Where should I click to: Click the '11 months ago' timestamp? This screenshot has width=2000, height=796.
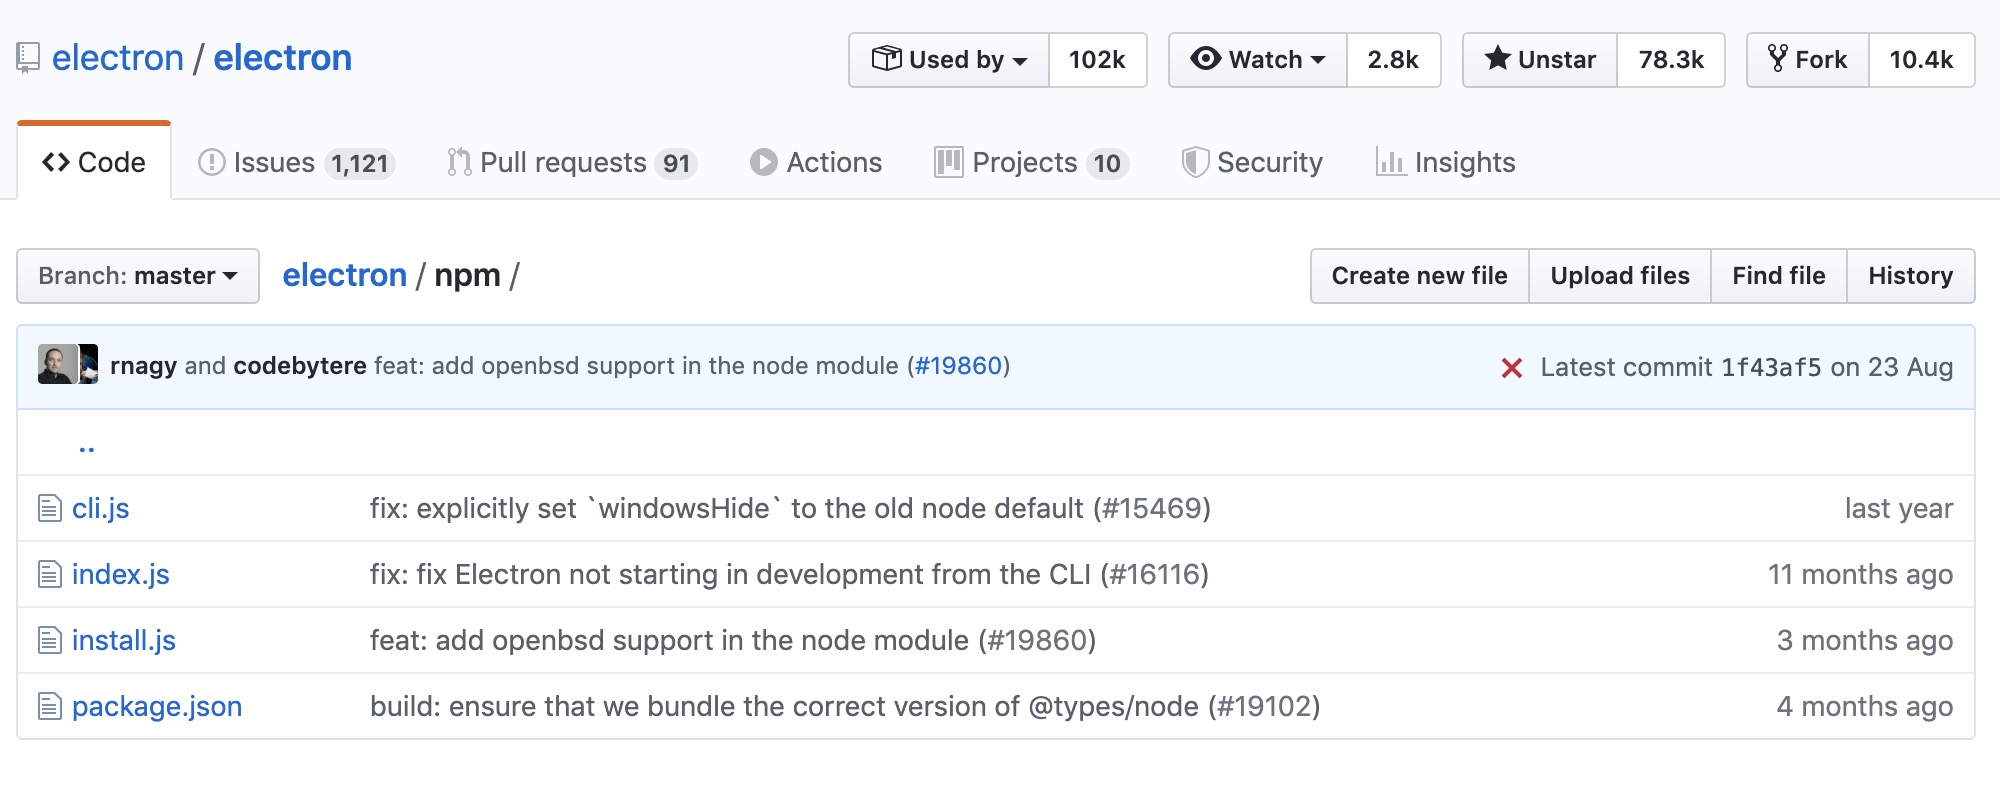[1860, 575]
